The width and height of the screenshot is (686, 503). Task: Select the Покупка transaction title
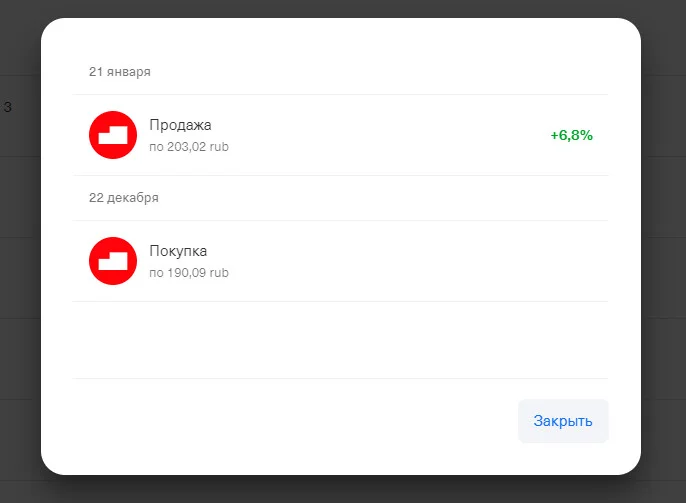[178, 251]
